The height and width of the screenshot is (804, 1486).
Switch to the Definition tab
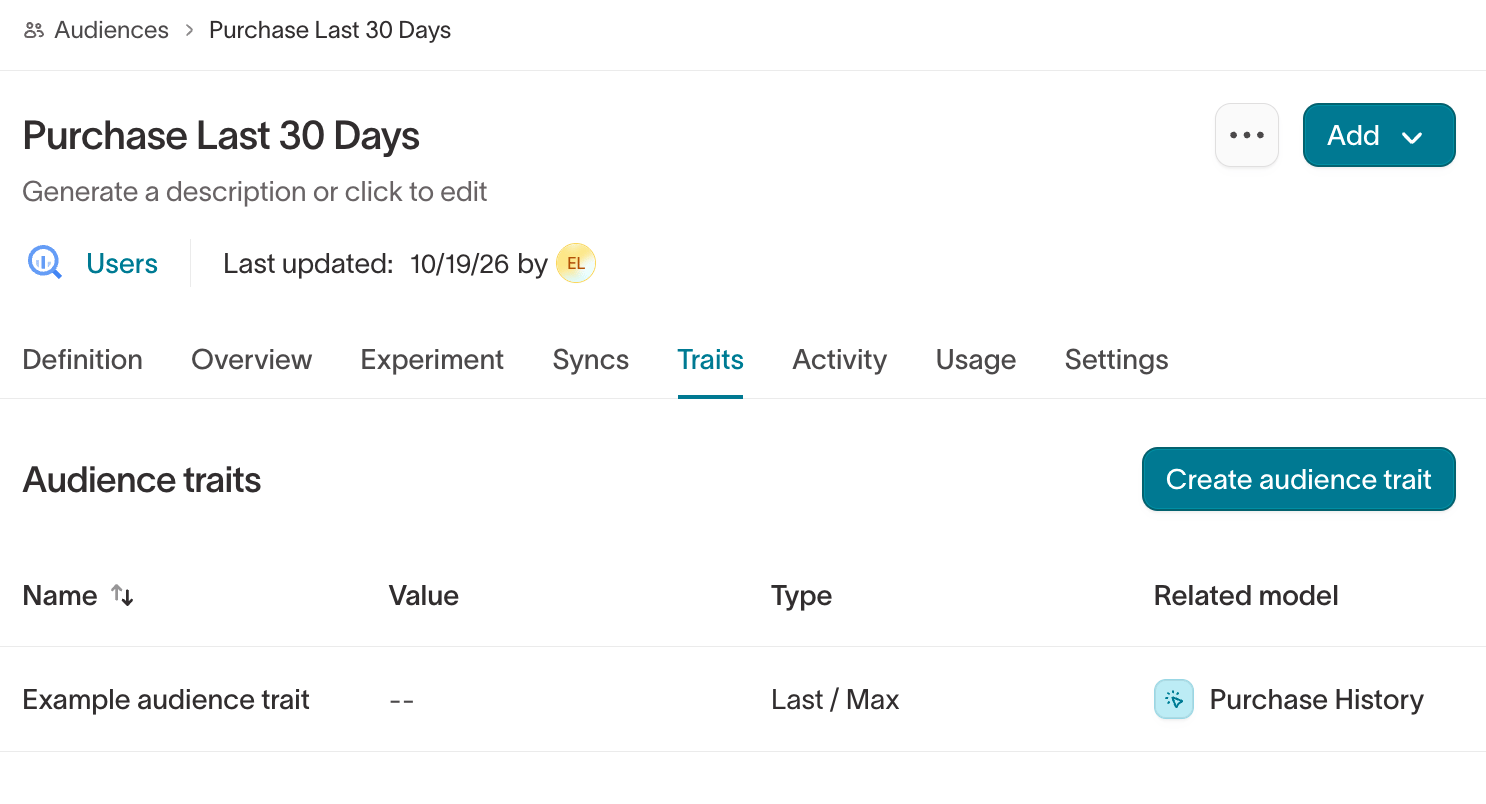[82, 360]
